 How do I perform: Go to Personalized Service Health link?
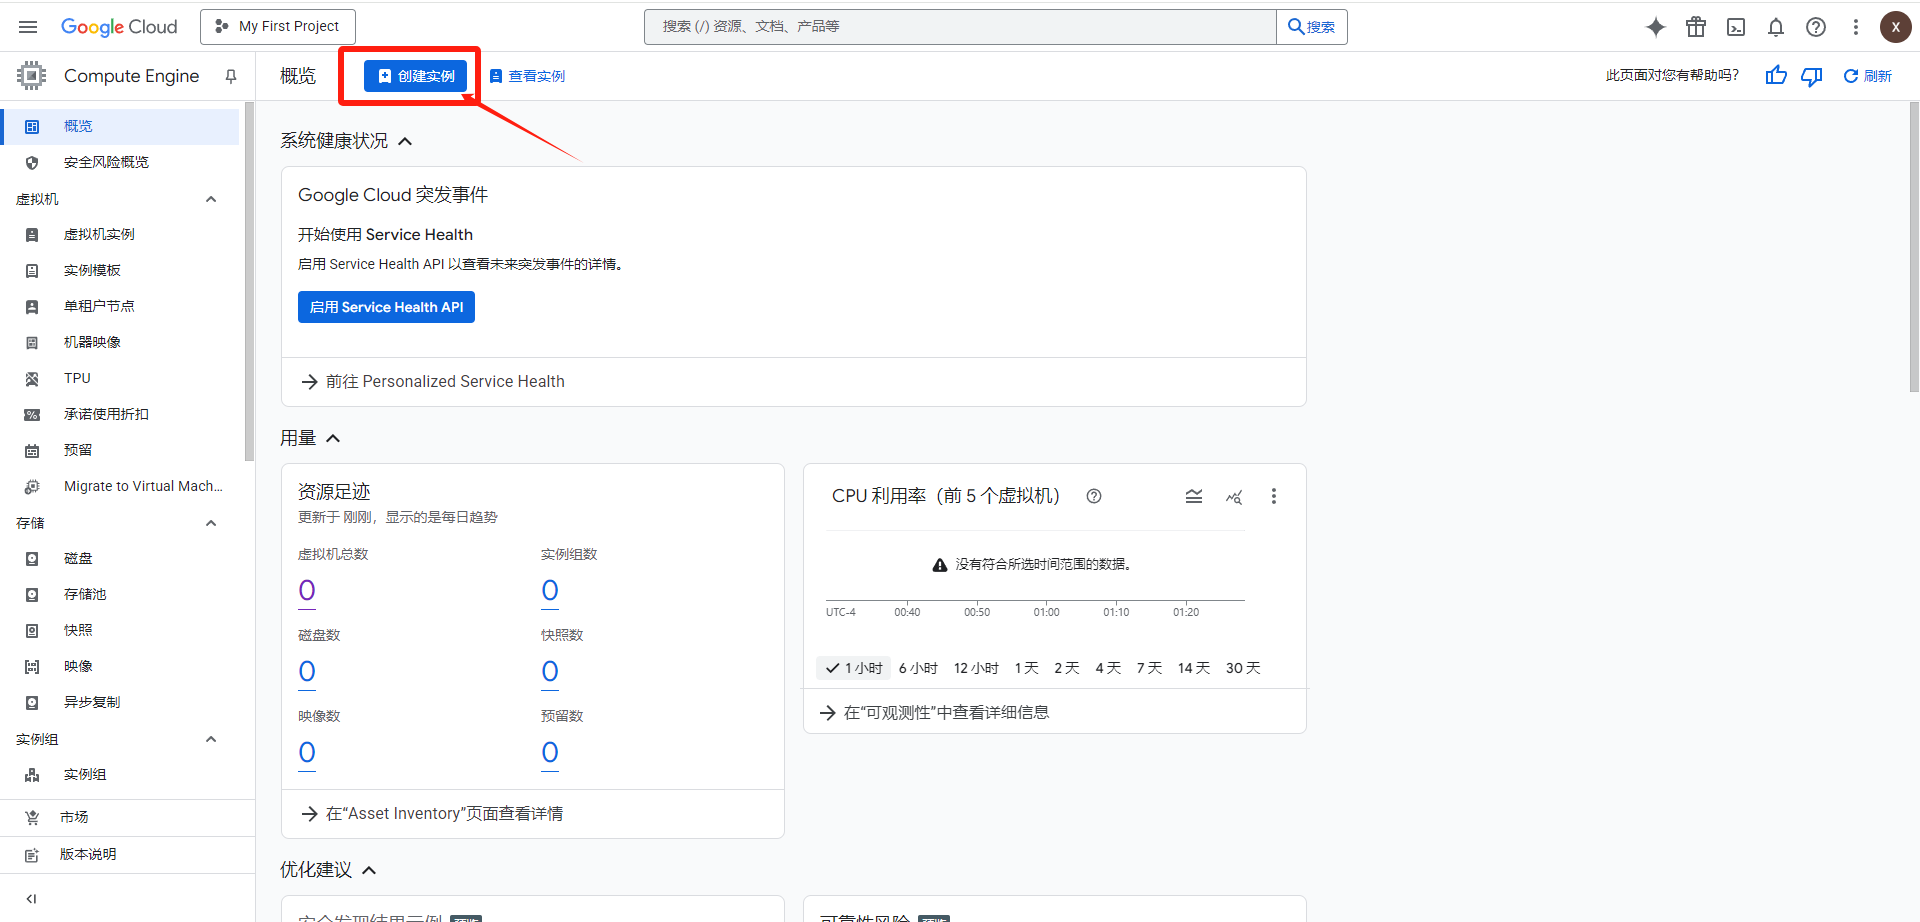pos(432,382)
